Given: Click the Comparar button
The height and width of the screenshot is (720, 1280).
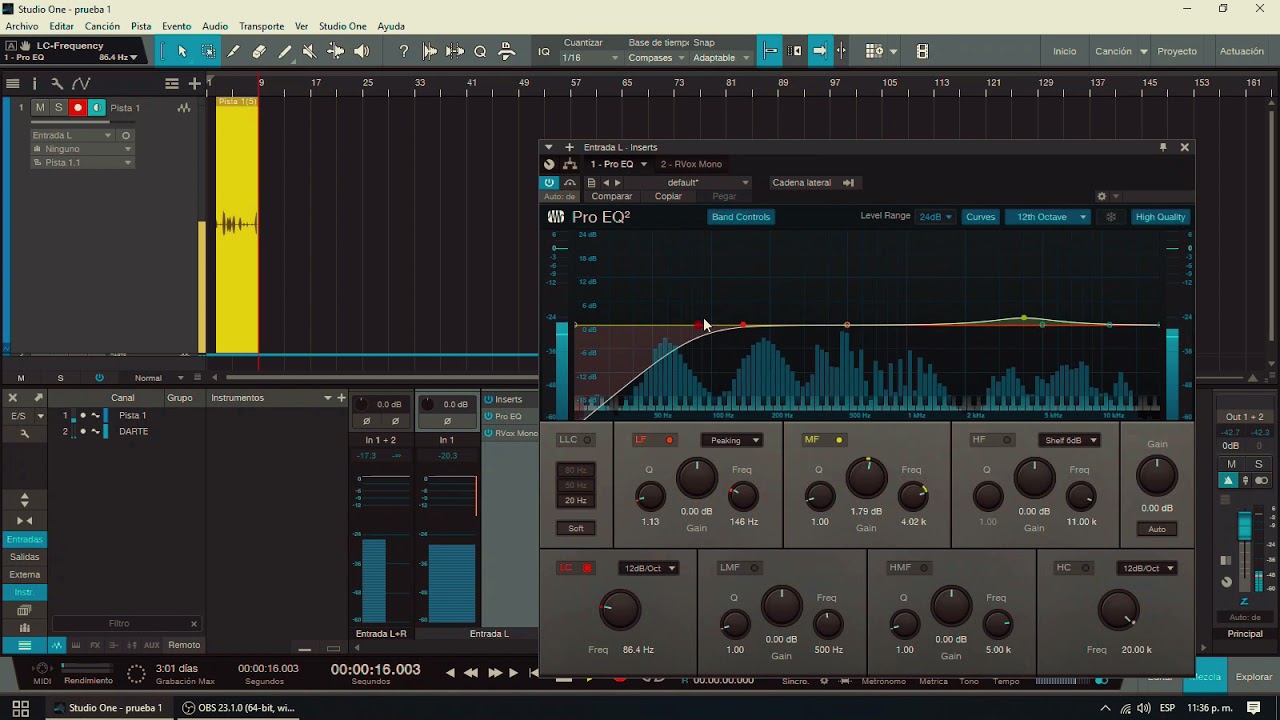Looking at the screenshot, I should click(612, 197).
